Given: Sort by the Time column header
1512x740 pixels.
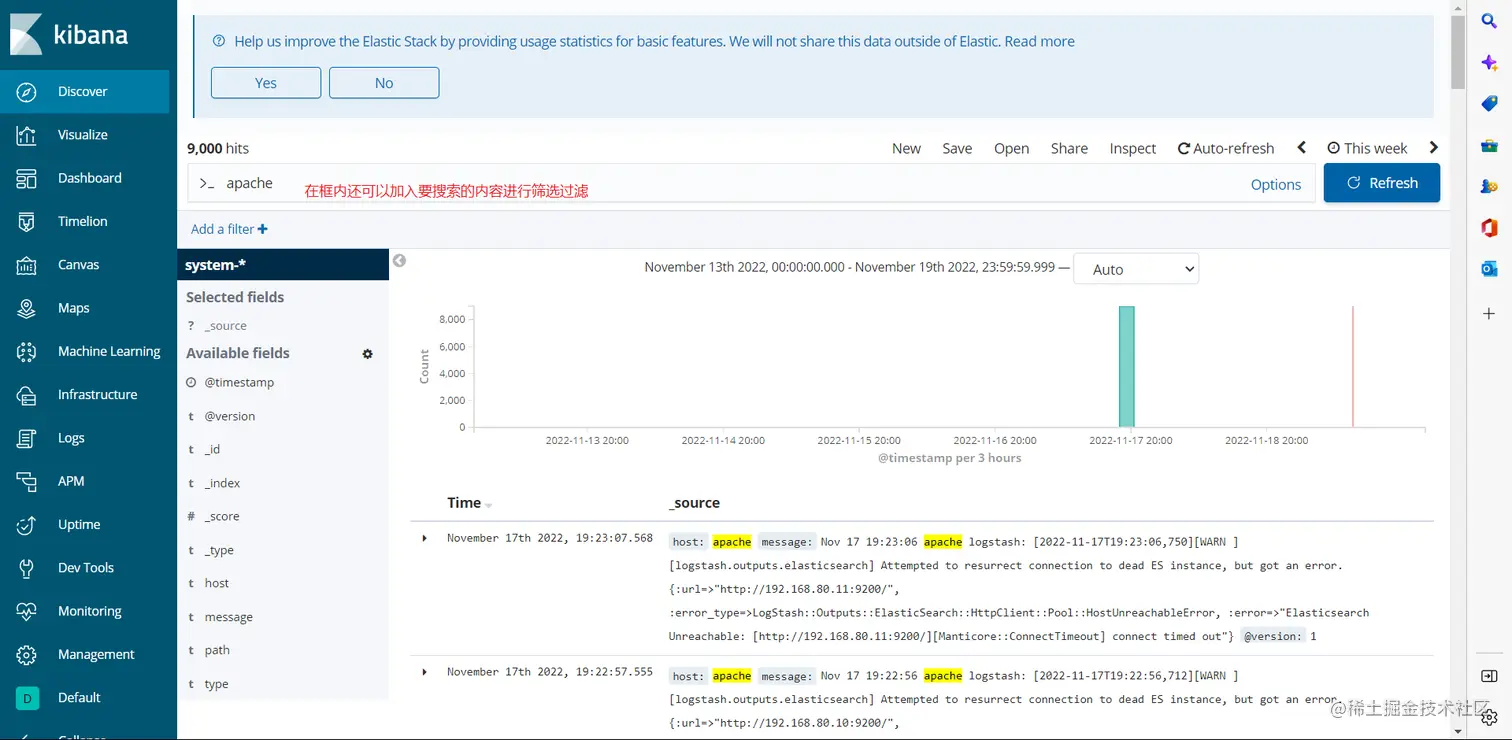Looking at the screenshot, I should point(470,503).
